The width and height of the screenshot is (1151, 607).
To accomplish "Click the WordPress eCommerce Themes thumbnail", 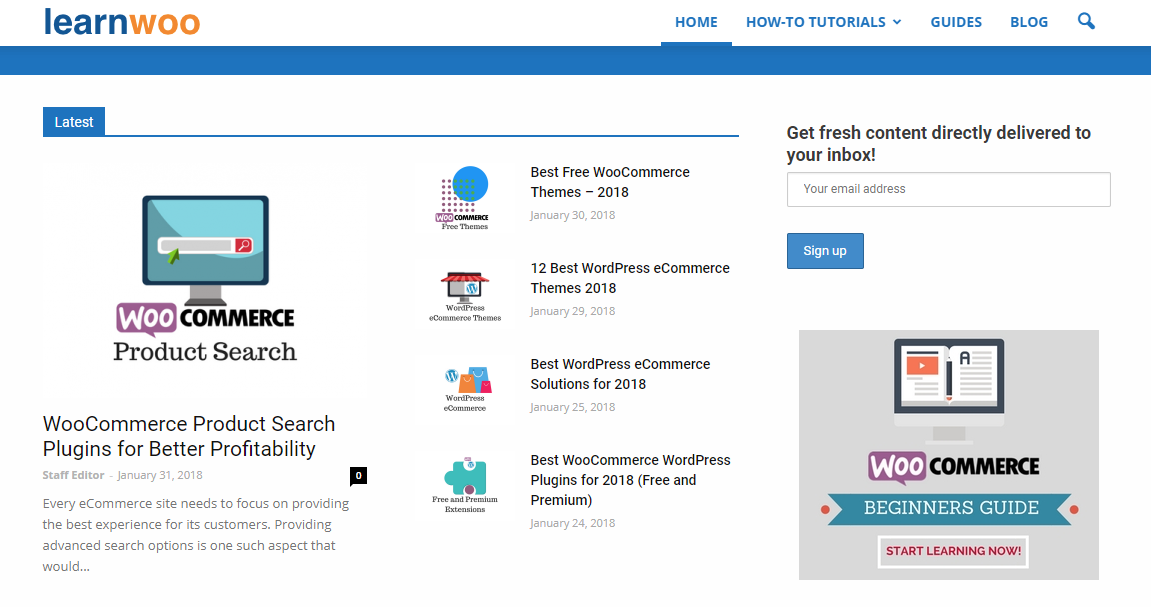I will tap(465, 294).
